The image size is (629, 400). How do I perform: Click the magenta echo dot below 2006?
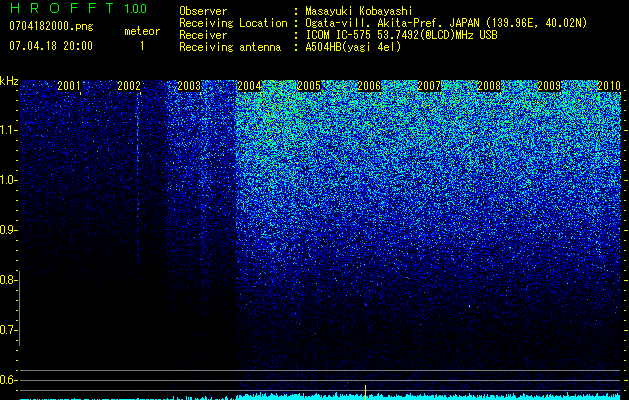click(365, 305)
